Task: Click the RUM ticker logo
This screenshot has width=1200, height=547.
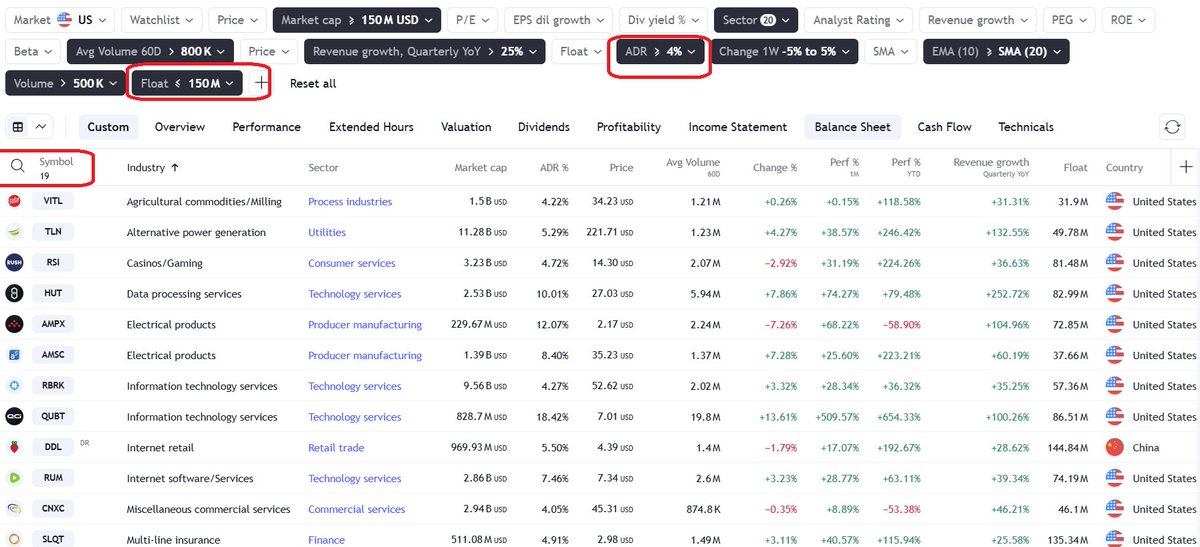Action: 15,478
